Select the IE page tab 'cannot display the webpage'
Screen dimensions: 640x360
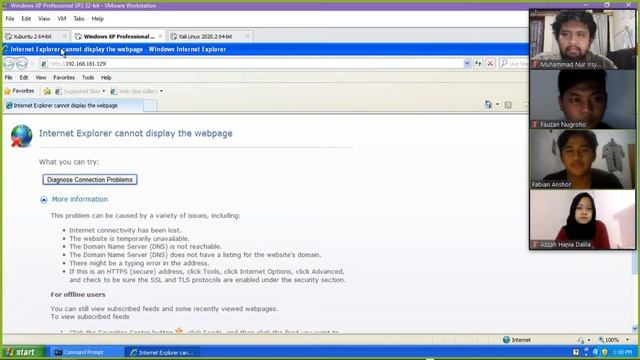(x=73, y=106)
